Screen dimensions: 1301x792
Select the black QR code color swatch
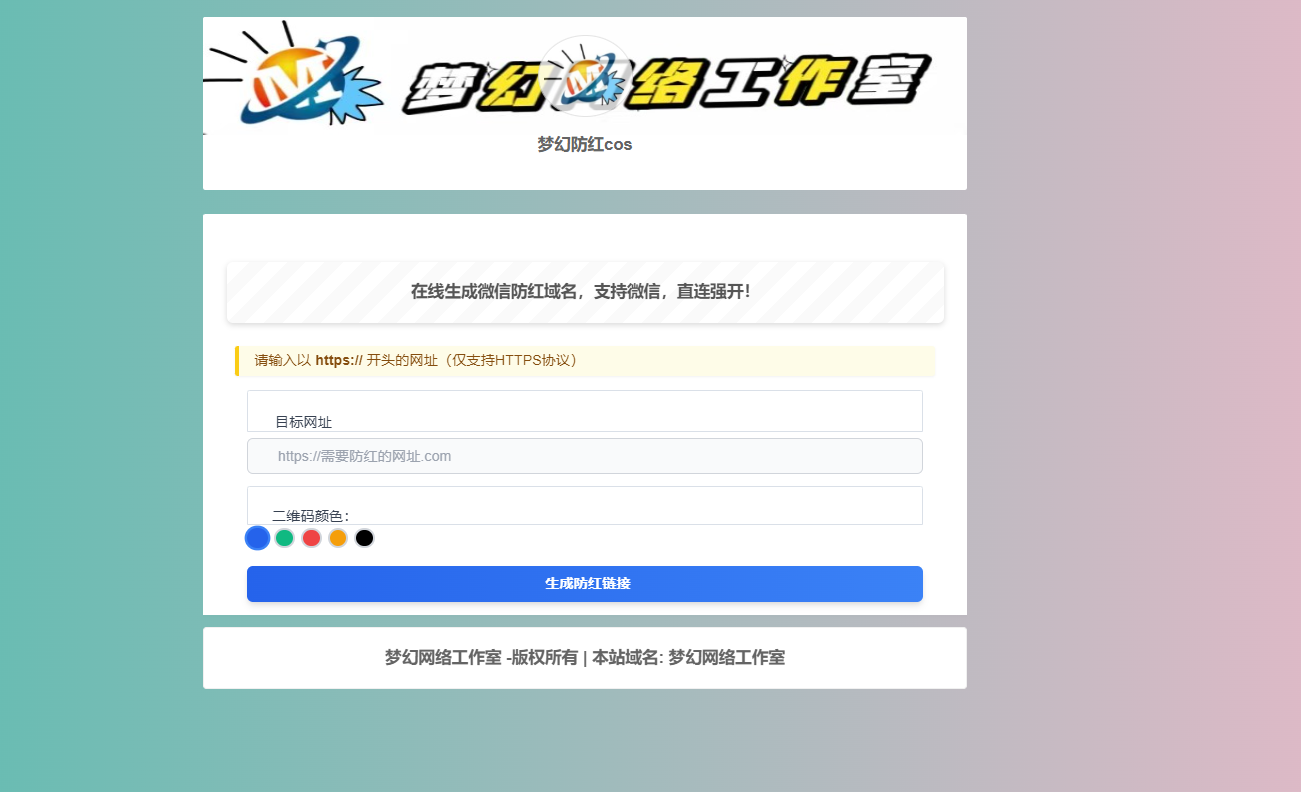[x=364, y=537]
